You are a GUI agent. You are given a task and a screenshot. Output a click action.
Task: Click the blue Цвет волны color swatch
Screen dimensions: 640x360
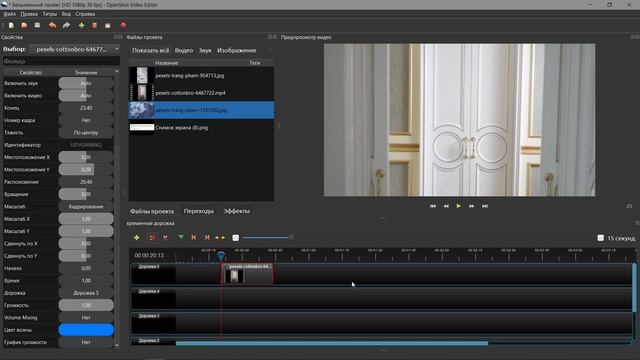[86, 330]
